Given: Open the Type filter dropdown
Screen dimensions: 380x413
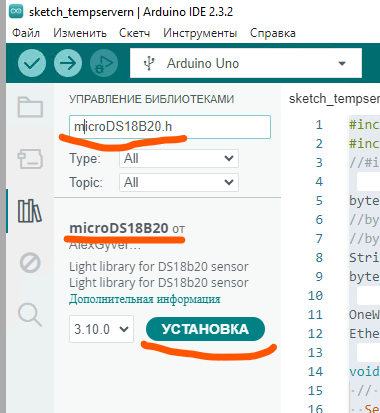Looking at the screenshot, I should pos(179,158).
